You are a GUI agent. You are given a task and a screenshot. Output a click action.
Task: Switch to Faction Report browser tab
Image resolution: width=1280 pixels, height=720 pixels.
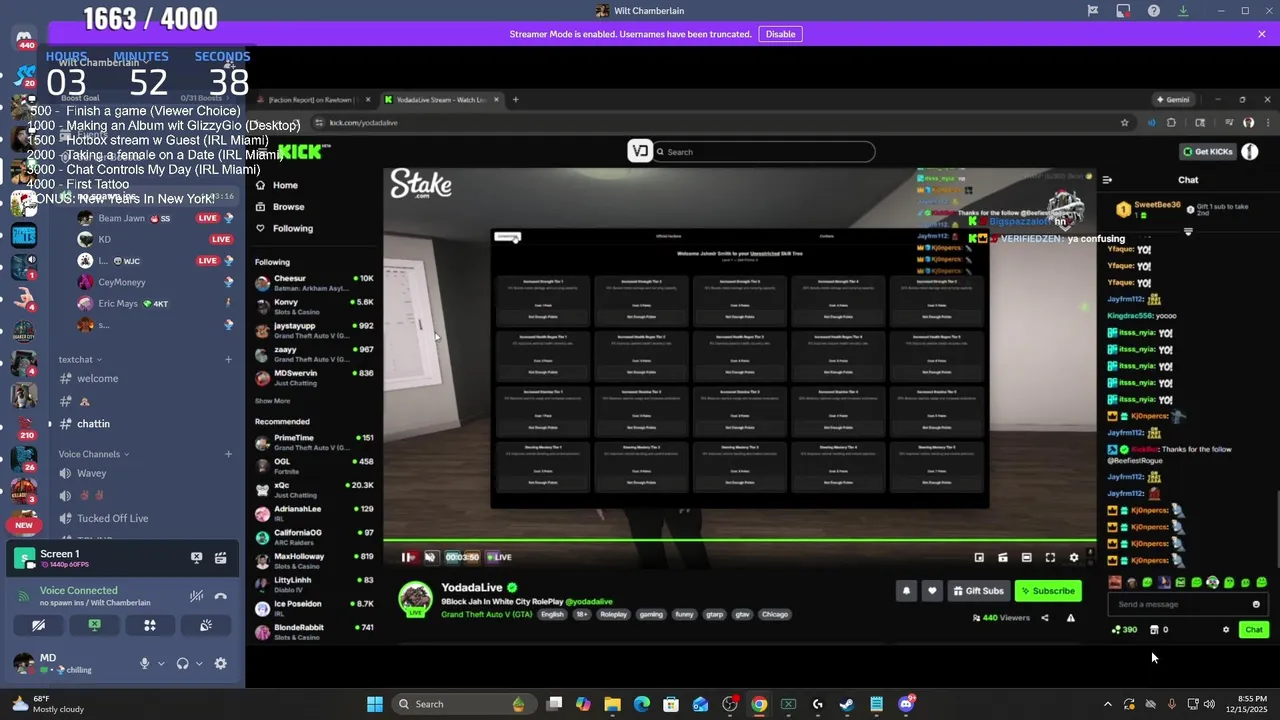315,100
